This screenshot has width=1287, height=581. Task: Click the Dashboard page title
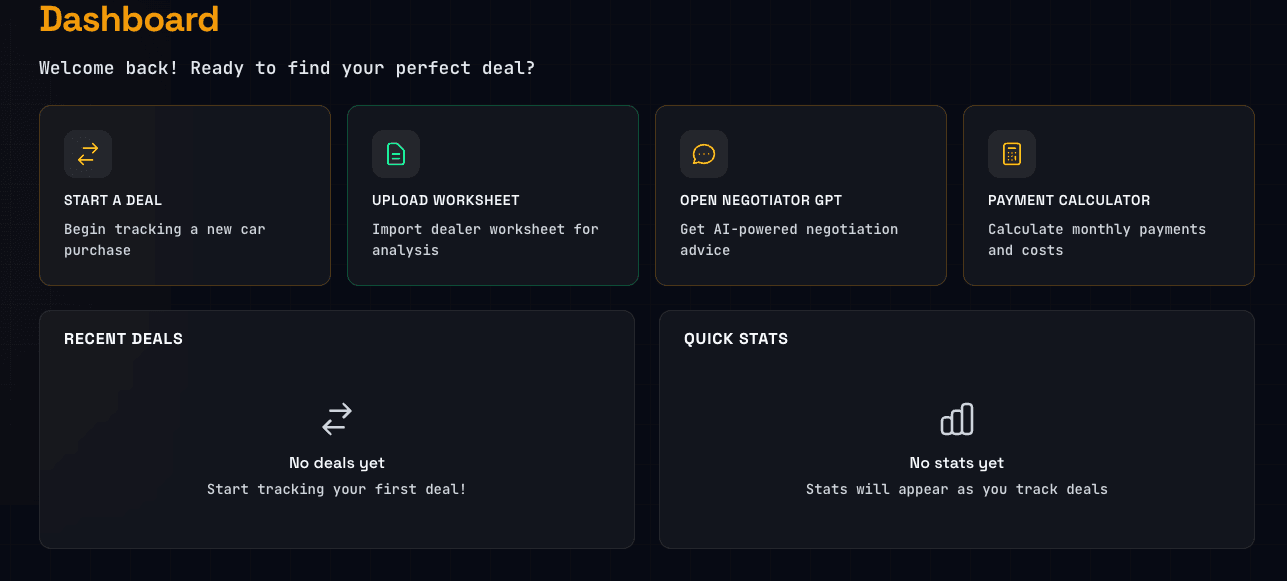tap(129, 19)
